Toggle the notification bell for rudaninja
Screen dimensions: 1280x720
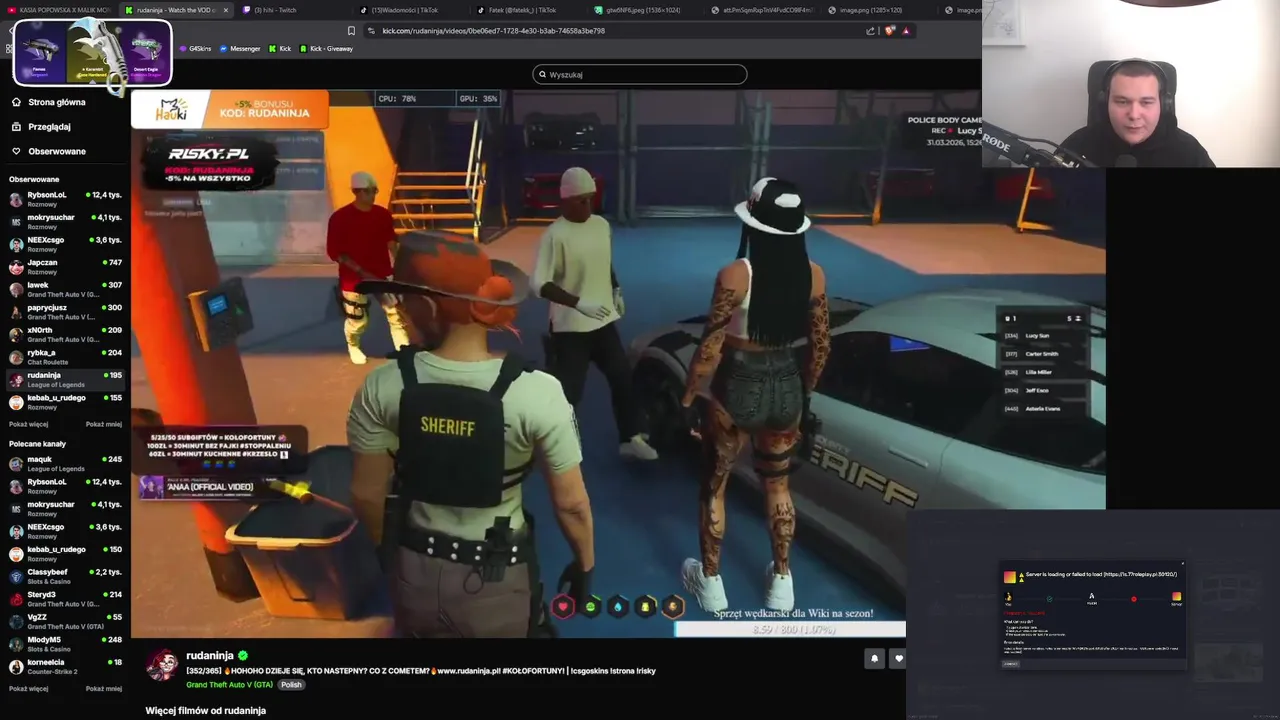[874, 658]
